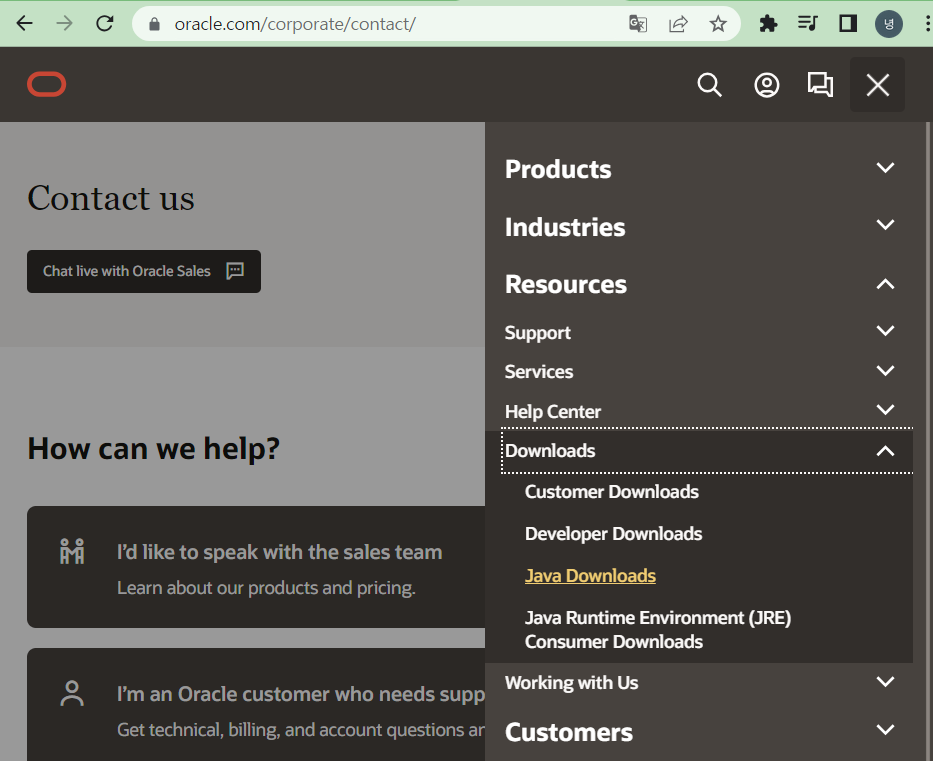Click the red Oracle logo
The width and height of the screenshot is (933, 761).
point(46,84)
